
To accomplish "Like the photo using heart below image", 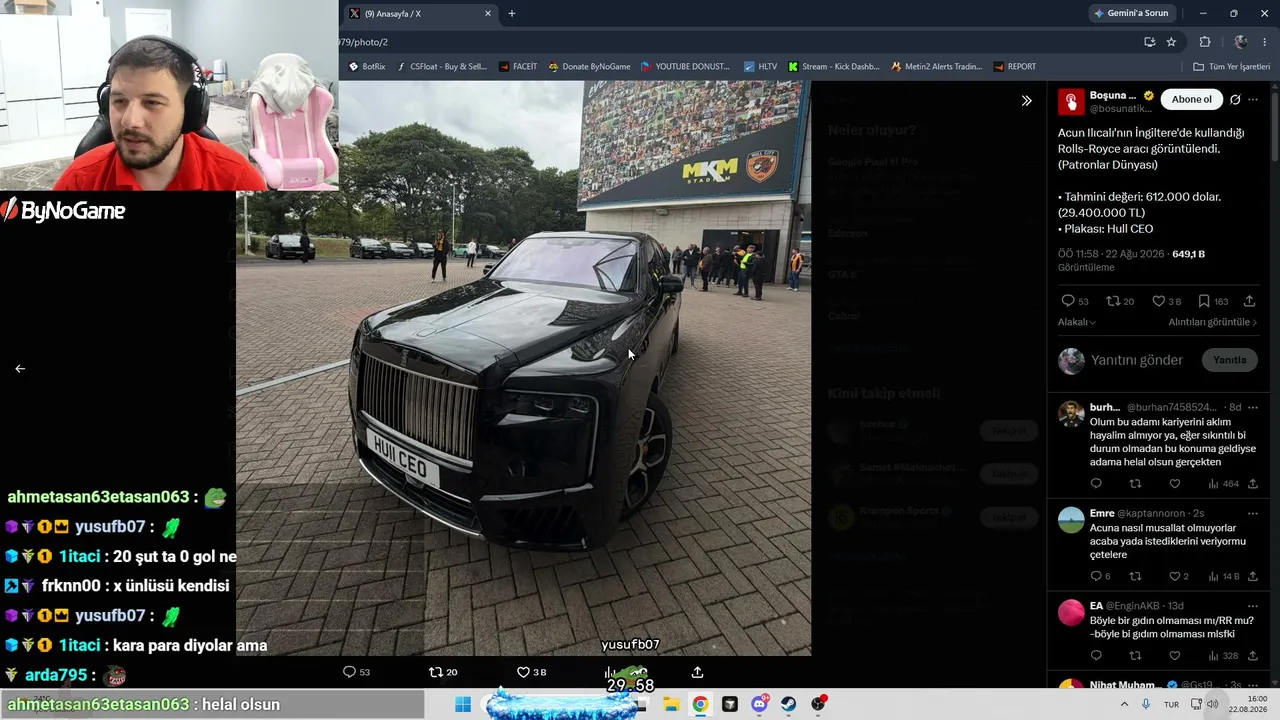I will pyautogui.click(x=523, y=672).
